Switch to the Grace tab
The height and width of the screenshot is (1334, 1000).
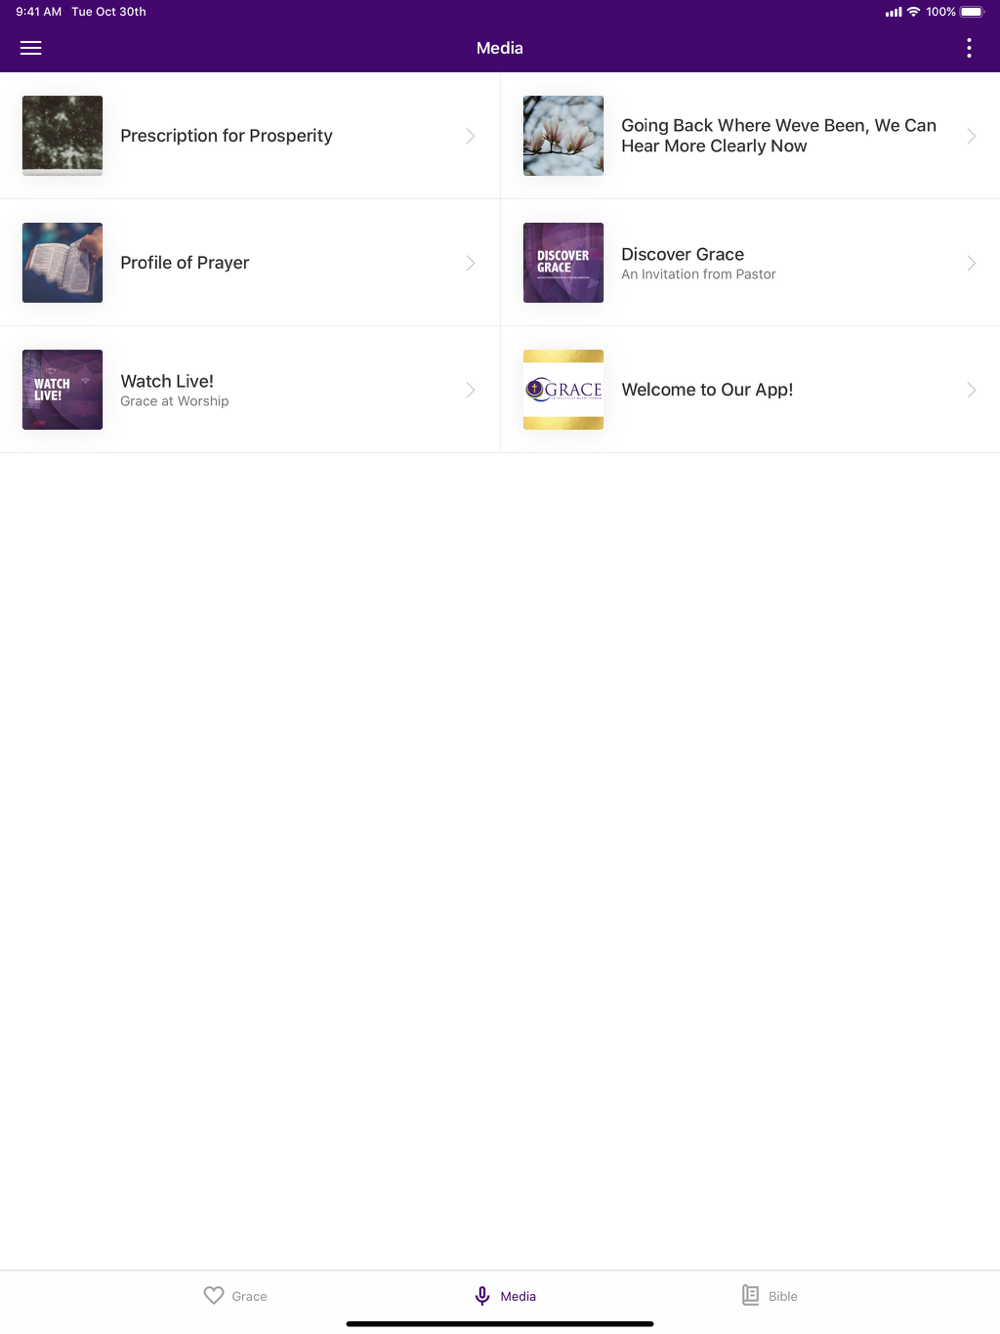point(236,1295)
